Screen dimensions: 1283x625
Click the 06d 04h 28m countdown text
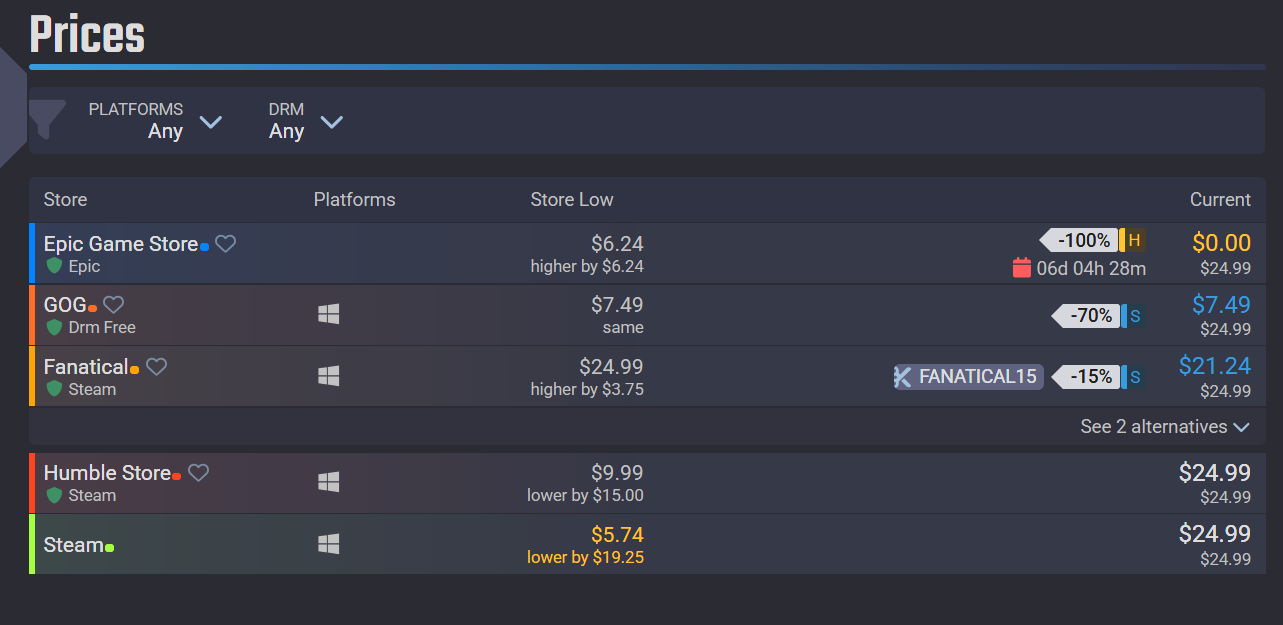pyautogui.click(x=1091, y=268)
